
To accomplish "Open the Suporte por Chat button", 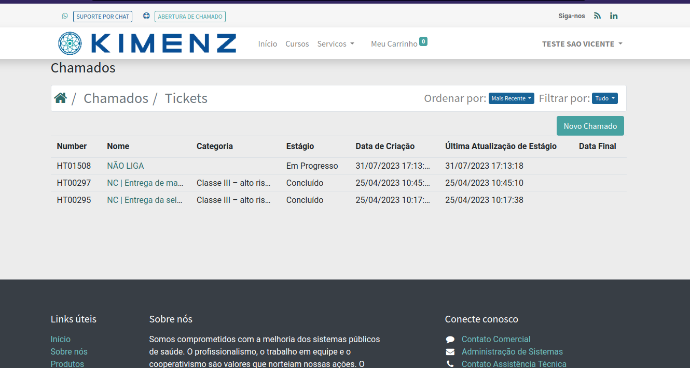I will click(x=103, y=17).
